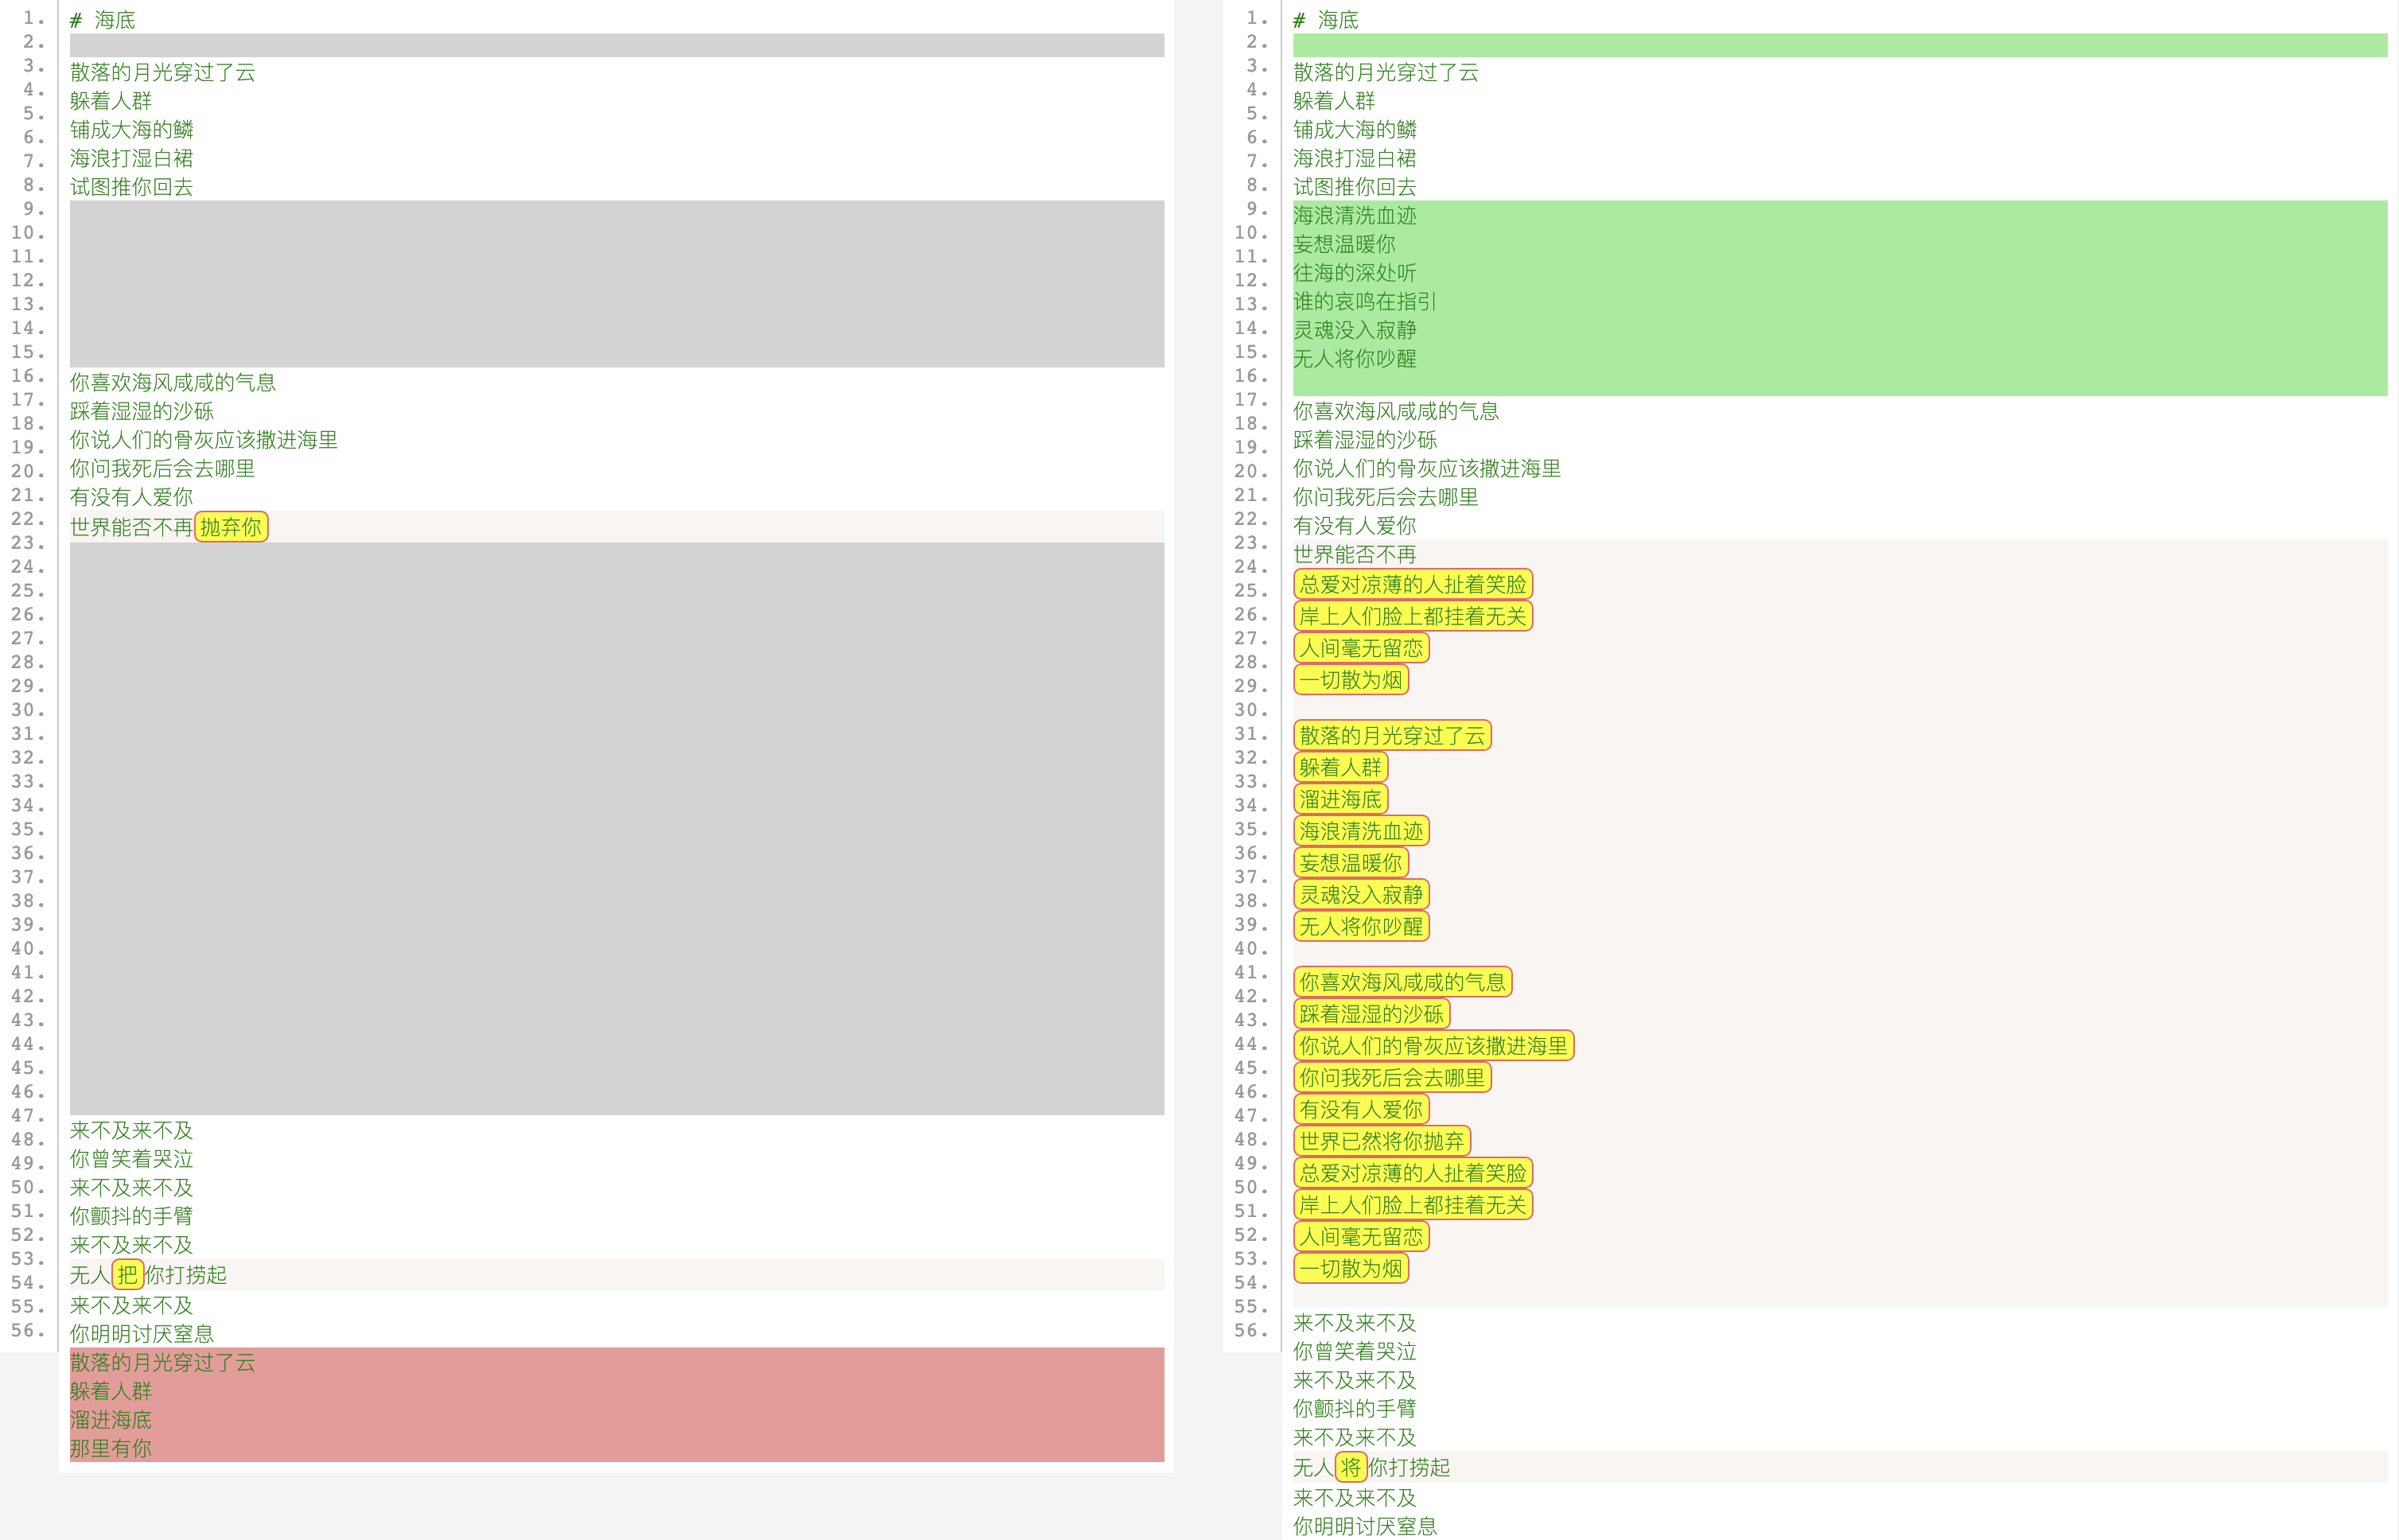Click "你曾笑着哭泣" in the right pane
Viewport: 2399px width, 1540px height.
(x=1354, y=1351)
